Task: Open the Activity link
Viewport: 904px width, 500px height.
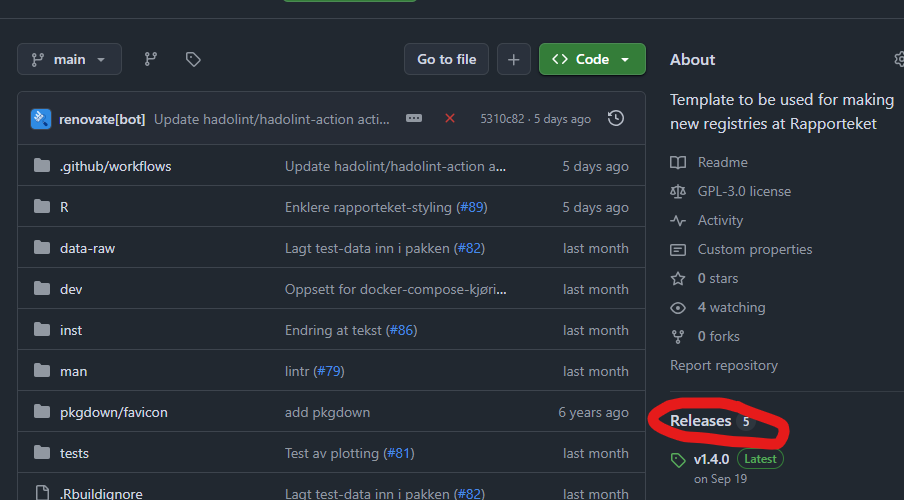Action: point(720,220)
